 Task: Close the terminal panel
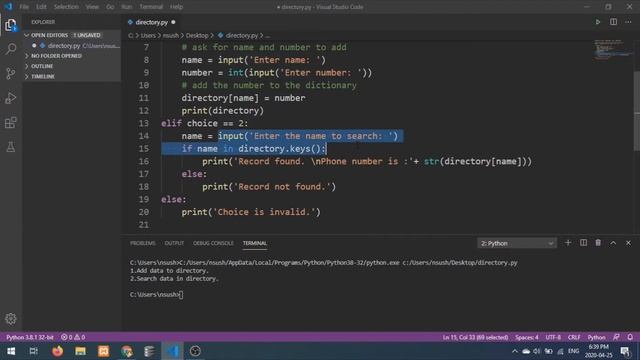629,243
